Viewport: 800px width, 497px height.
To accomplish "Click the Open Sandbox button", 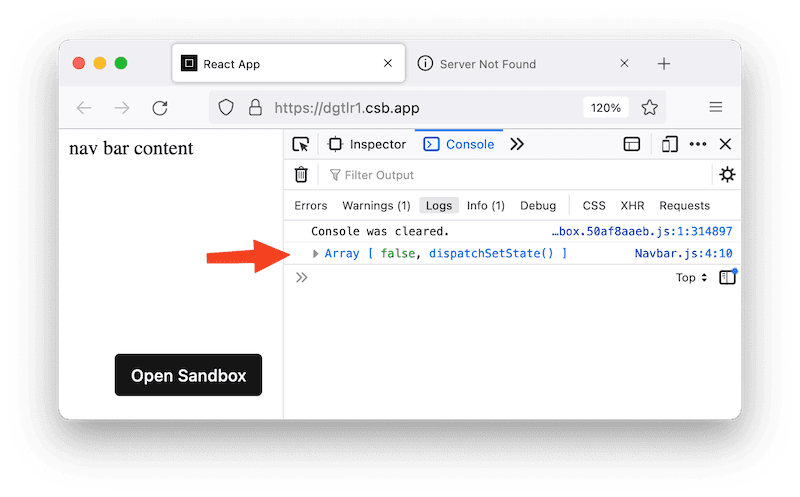I will pyautogui.click(x=188, y=376).
